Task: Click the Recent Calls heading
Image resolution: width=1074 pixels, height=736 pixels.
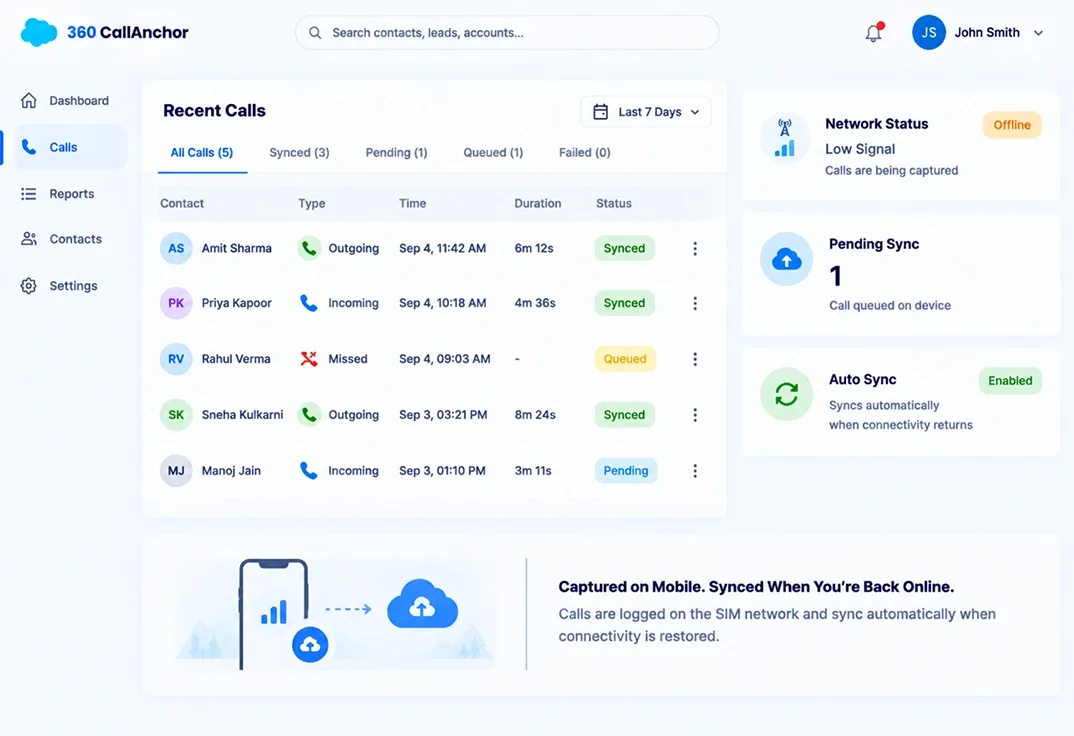Action: tap(214, 111)
